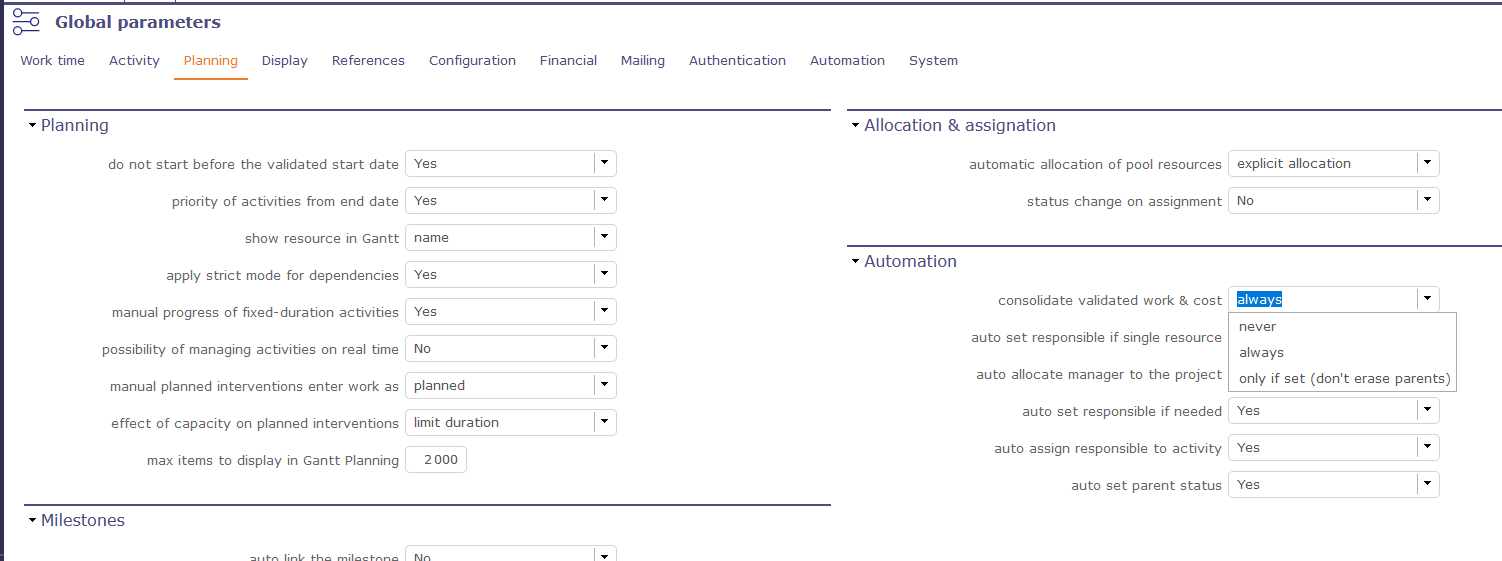Open the Activity tab
Image resolution: width=1502 pixels, height=561 pixels.
[134, 61]
